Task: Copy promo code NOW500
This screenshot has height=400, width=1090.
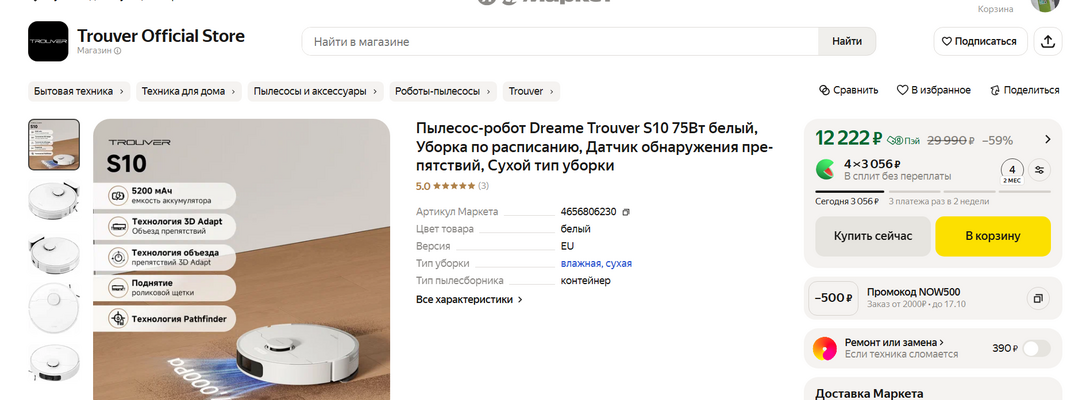Action: pyautogui.click(x=1038, y=298)
